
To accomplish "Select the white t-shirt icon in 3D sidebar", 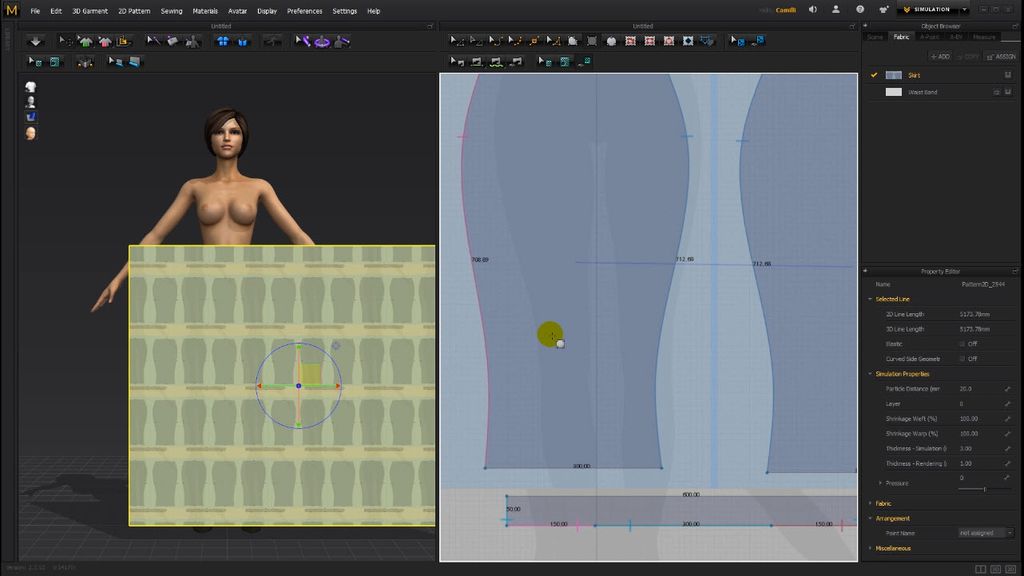I will coord(31,87).
